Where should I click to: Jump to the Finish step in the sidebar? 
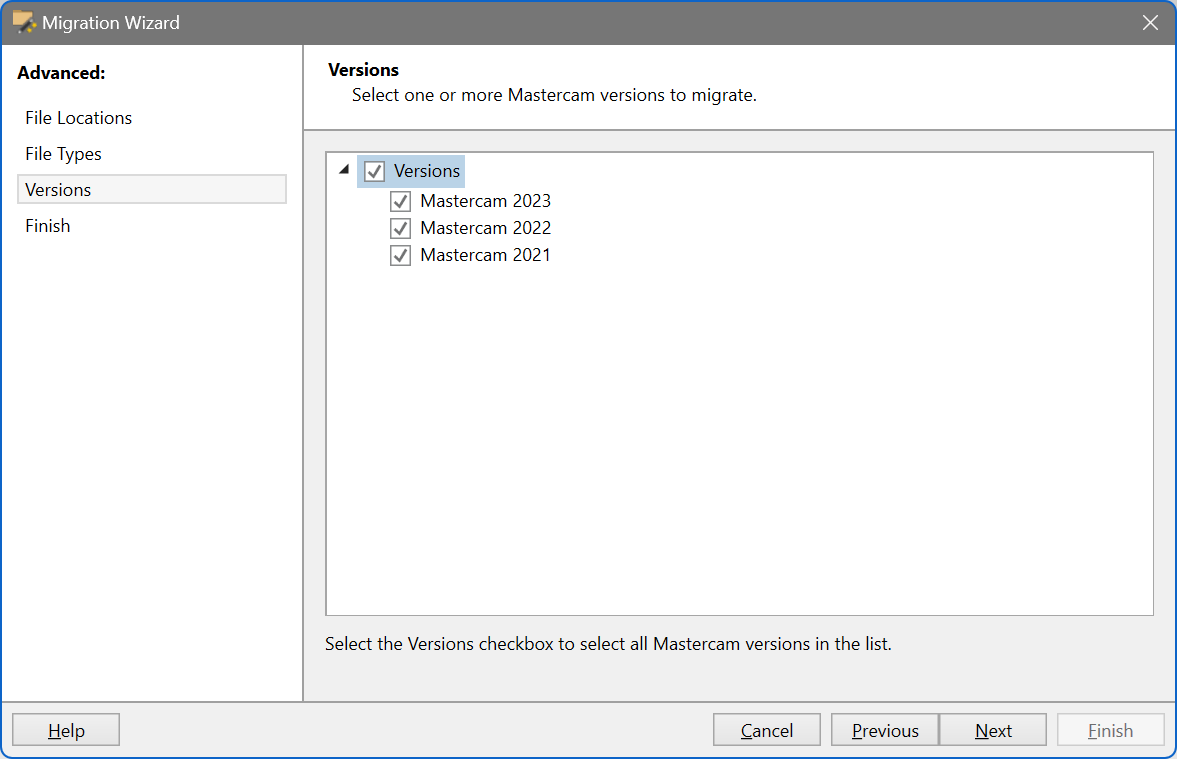(47, 226)
